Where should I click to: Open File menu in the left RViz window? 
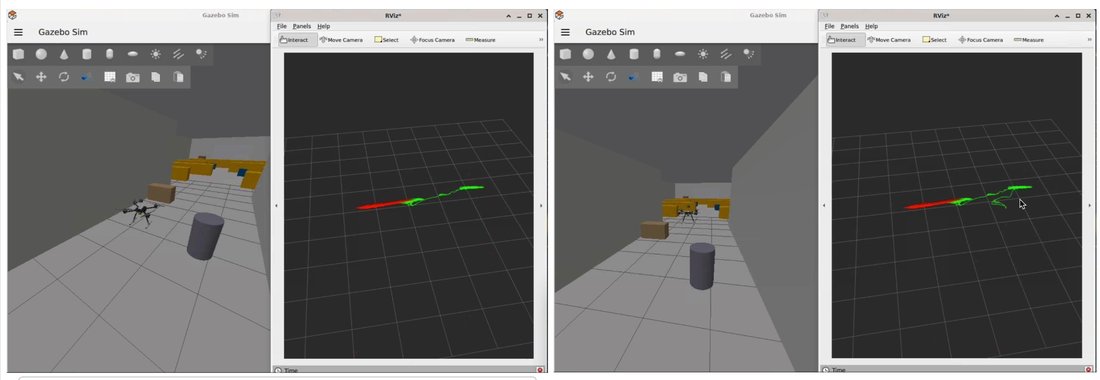click(x=281, y=26)
